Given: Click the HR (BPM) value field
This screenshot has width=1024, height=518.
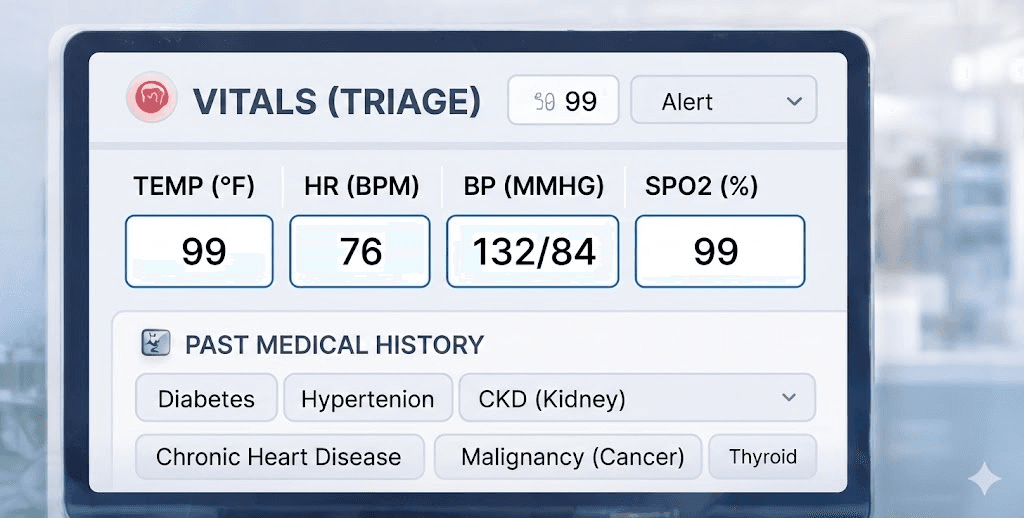Looking at the screenshot, I should (360, 251).
